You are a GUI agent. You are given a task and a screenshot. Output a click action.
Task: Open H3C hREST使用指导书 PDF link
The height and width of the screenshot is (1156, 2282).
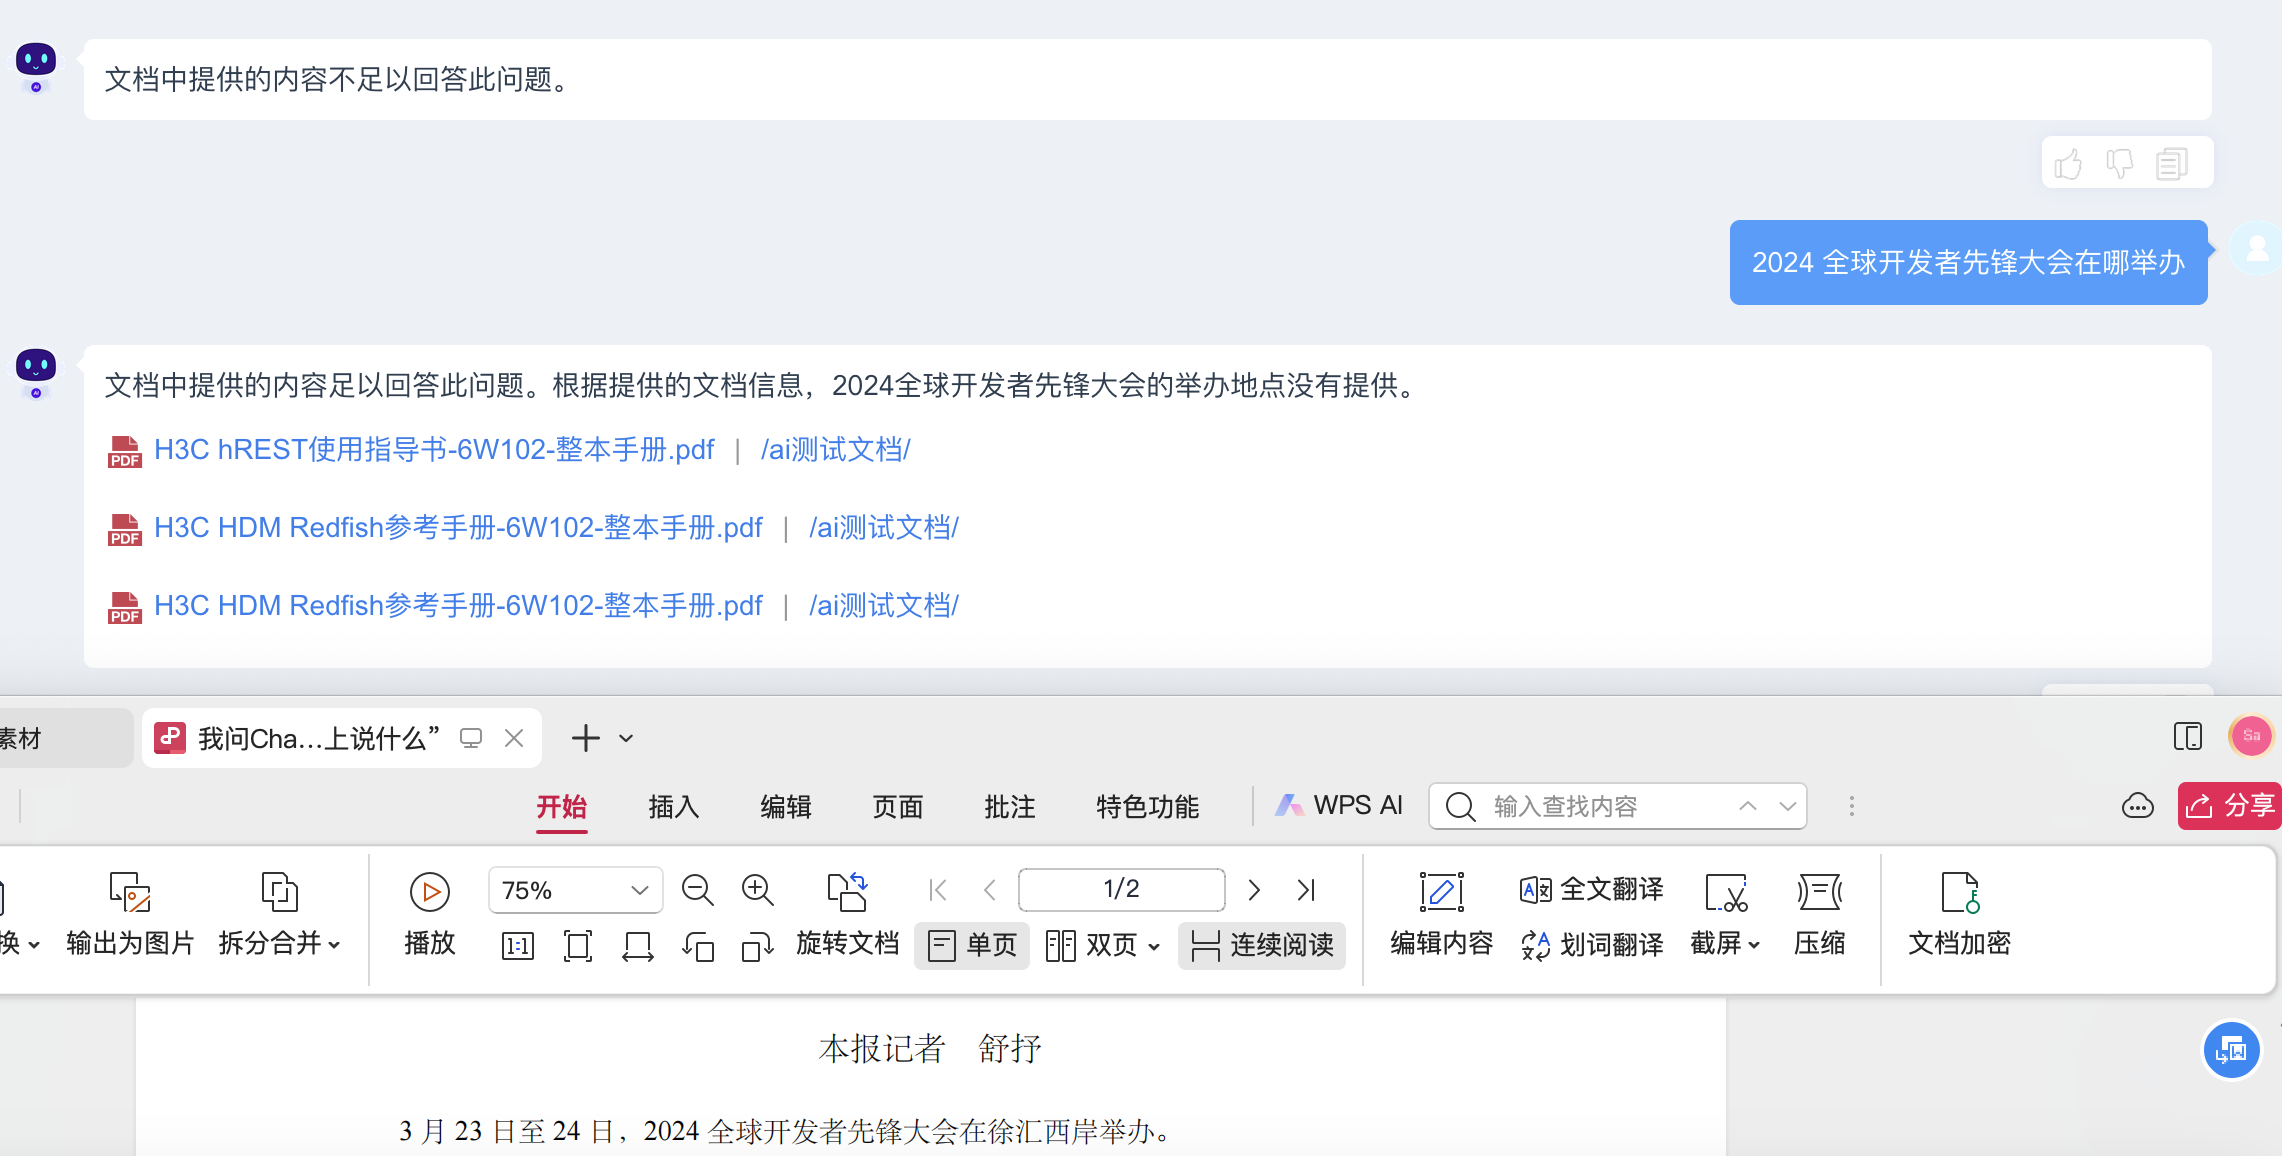pos(434,450)
